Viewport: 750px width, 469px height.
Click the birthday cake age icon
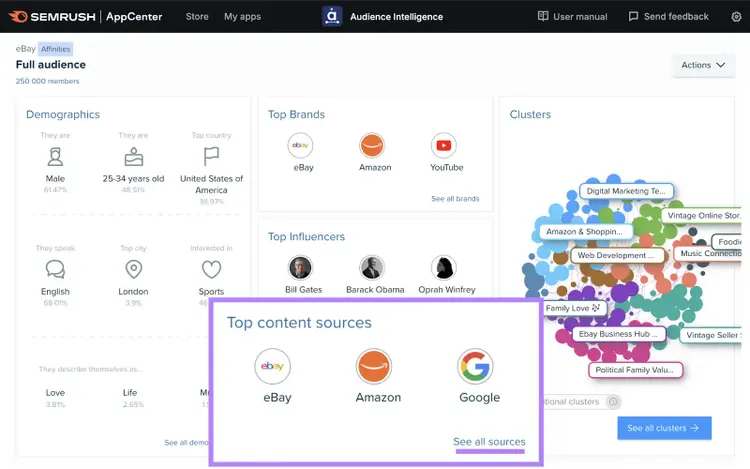pos(133,157)
